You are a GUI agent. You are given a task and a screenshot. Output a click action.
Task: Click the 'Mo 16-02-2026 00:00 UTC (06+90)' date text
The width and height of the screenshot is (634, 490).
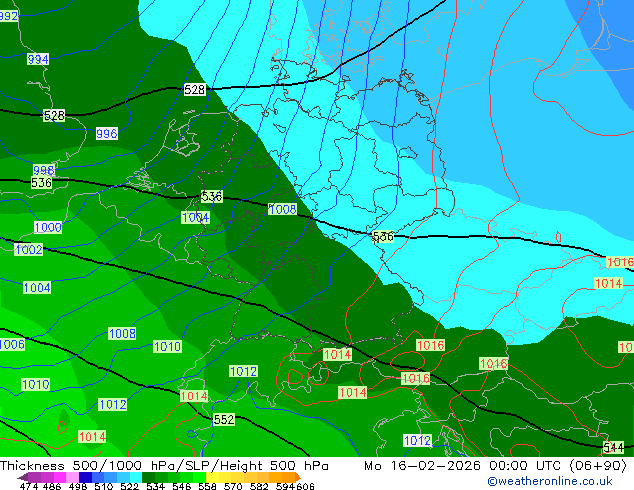pos(495,466)
